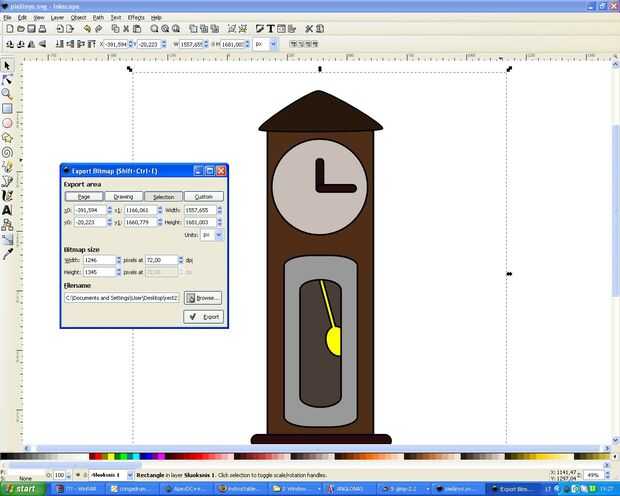Open the Edit menu
The width and height of the screenshot is (620, 496).
coord(22,18)
